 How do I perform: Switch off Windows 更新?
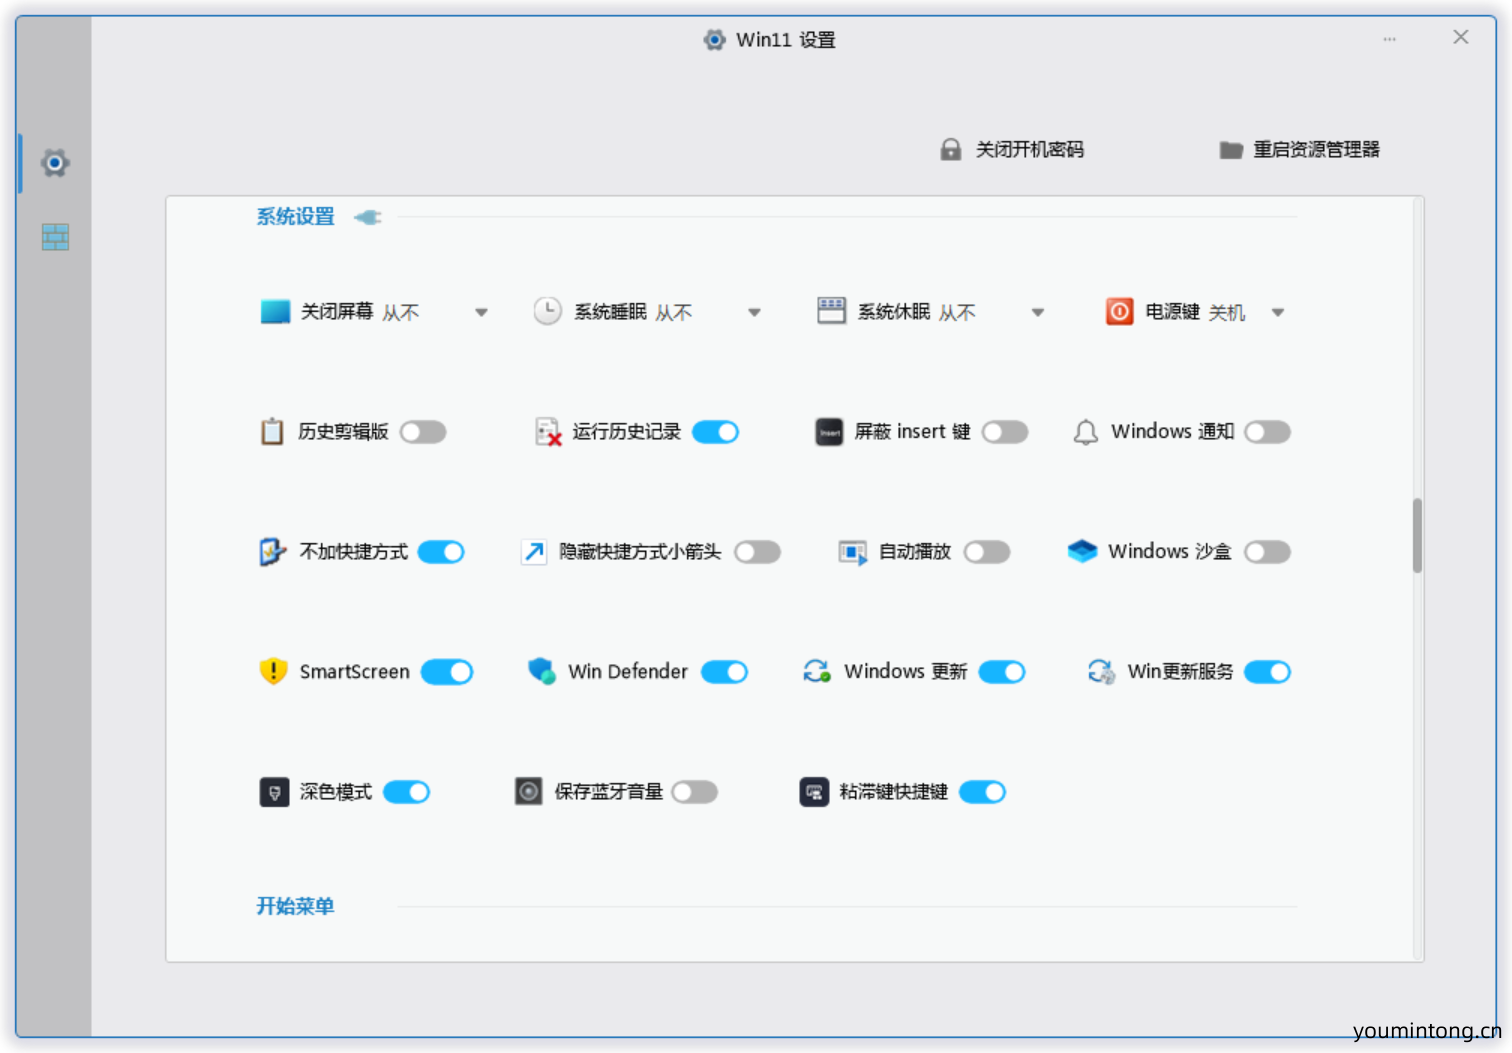[1002, 672]
